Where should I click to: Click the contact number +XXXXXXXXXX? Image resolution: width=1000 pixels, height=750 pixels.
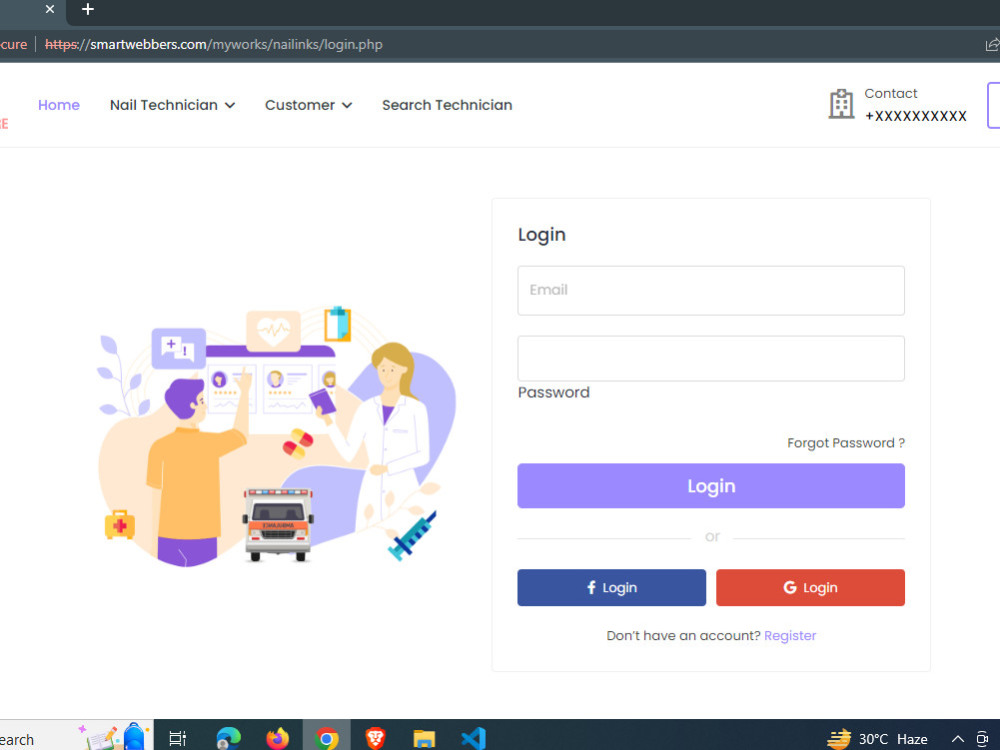916,116
